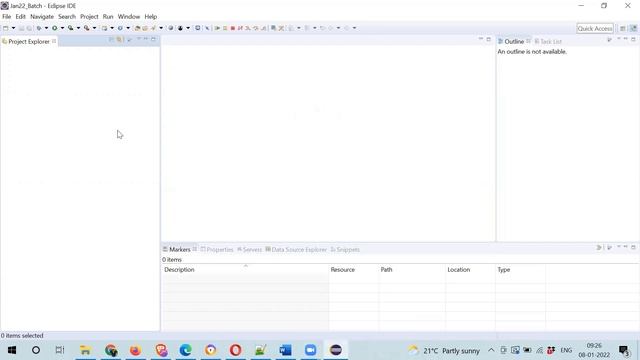Minimize the editor area
Screen dimensions: 640x360
[x=480, y=39]
